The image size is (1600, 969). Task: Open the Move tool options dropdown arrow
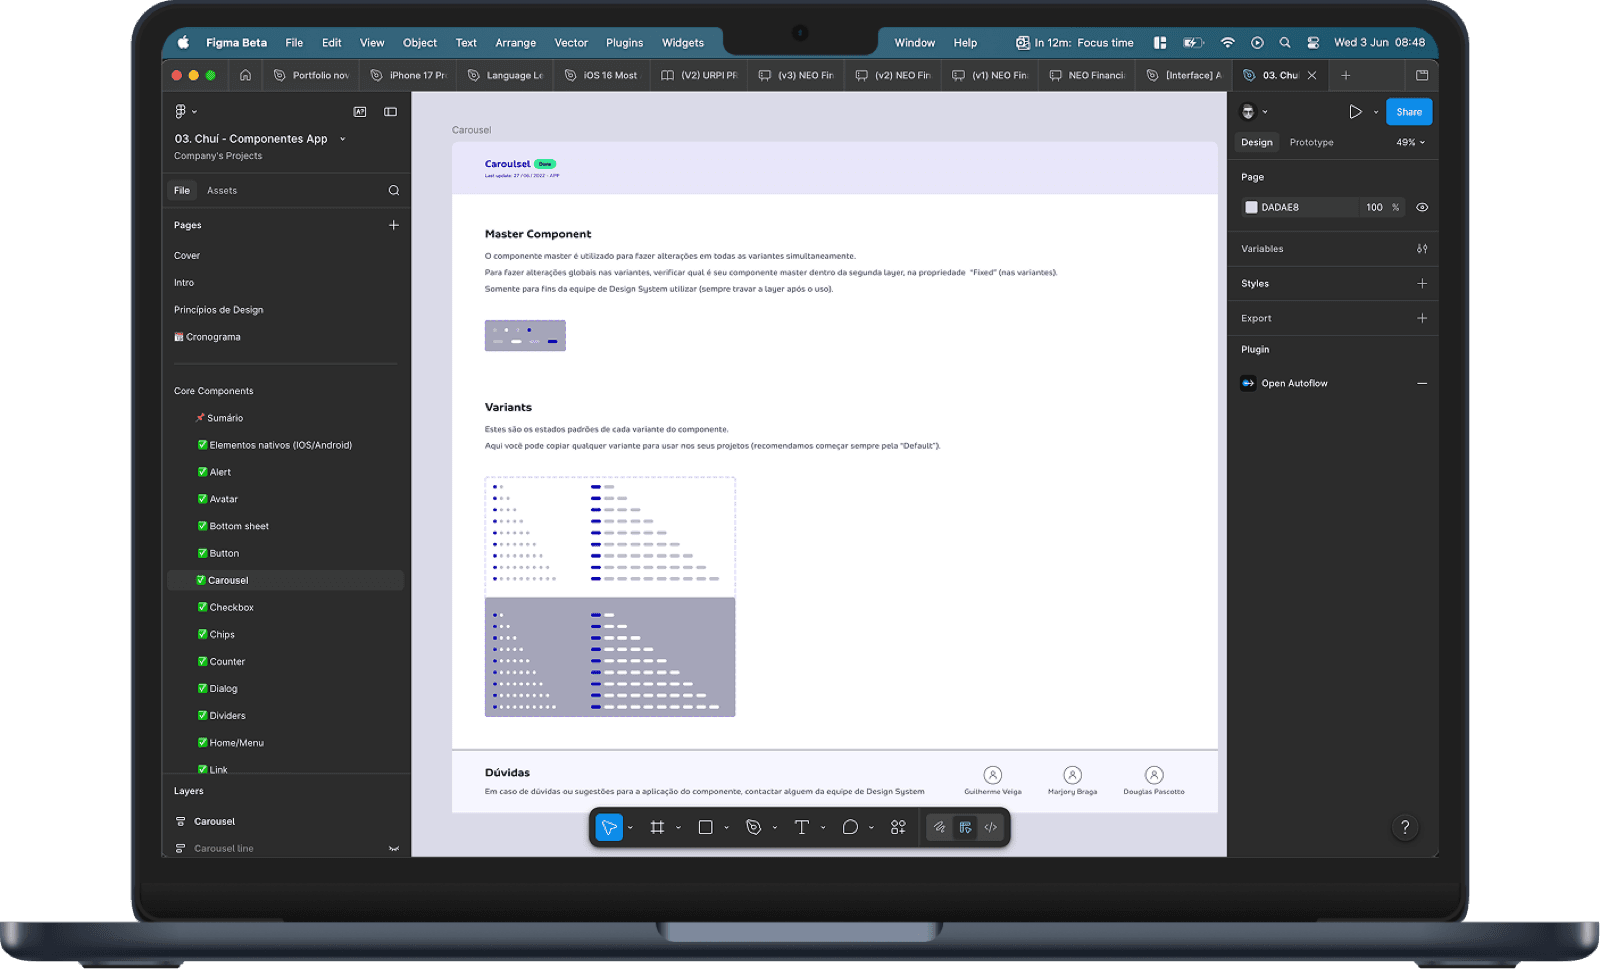pos(630,828)
